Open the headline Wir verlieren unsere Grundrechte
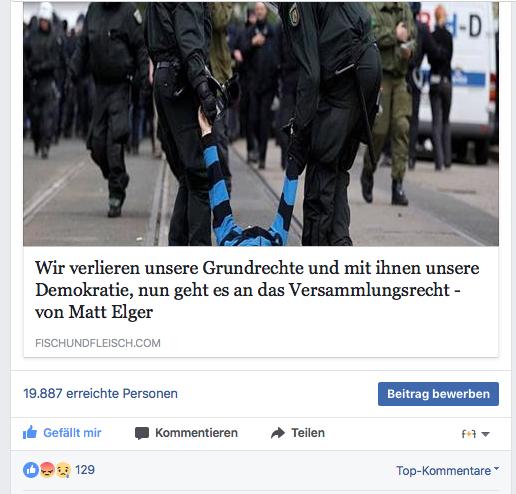The image size is (516, 494). pos(257,290)
